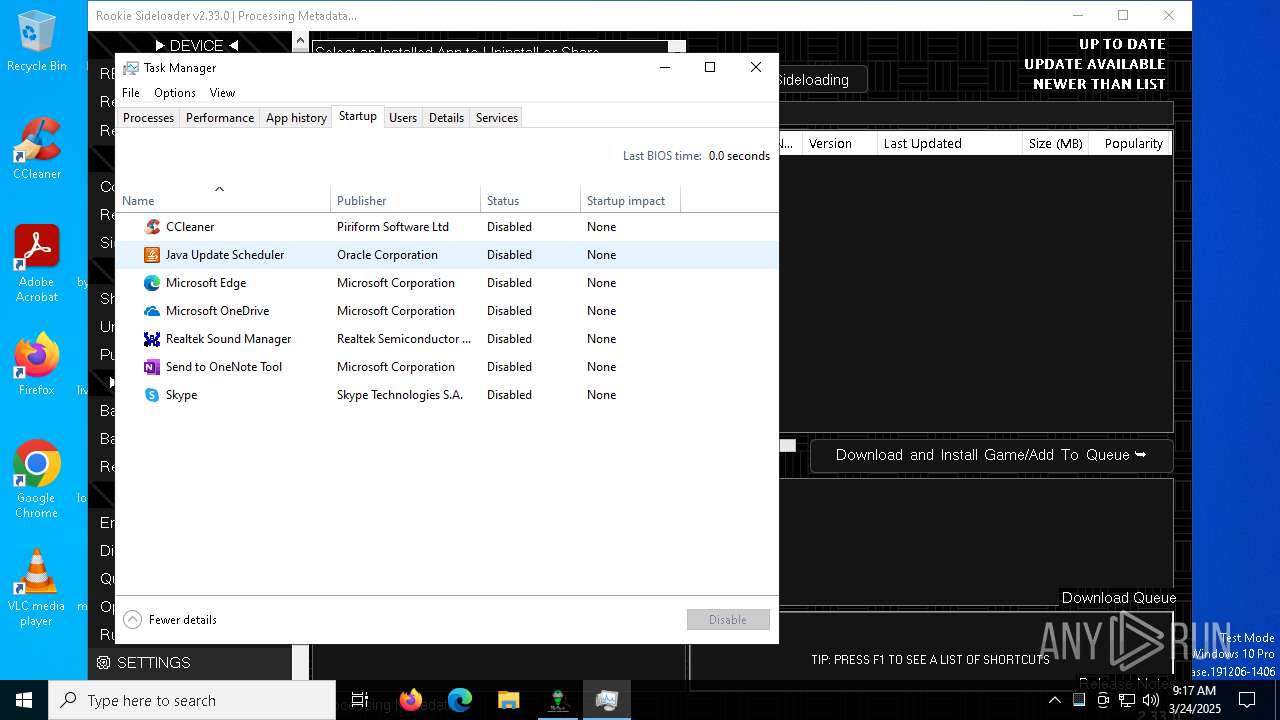This screenshot has width=1280, height=720.
Task: Open the notification center icon
Action: 1247,700
